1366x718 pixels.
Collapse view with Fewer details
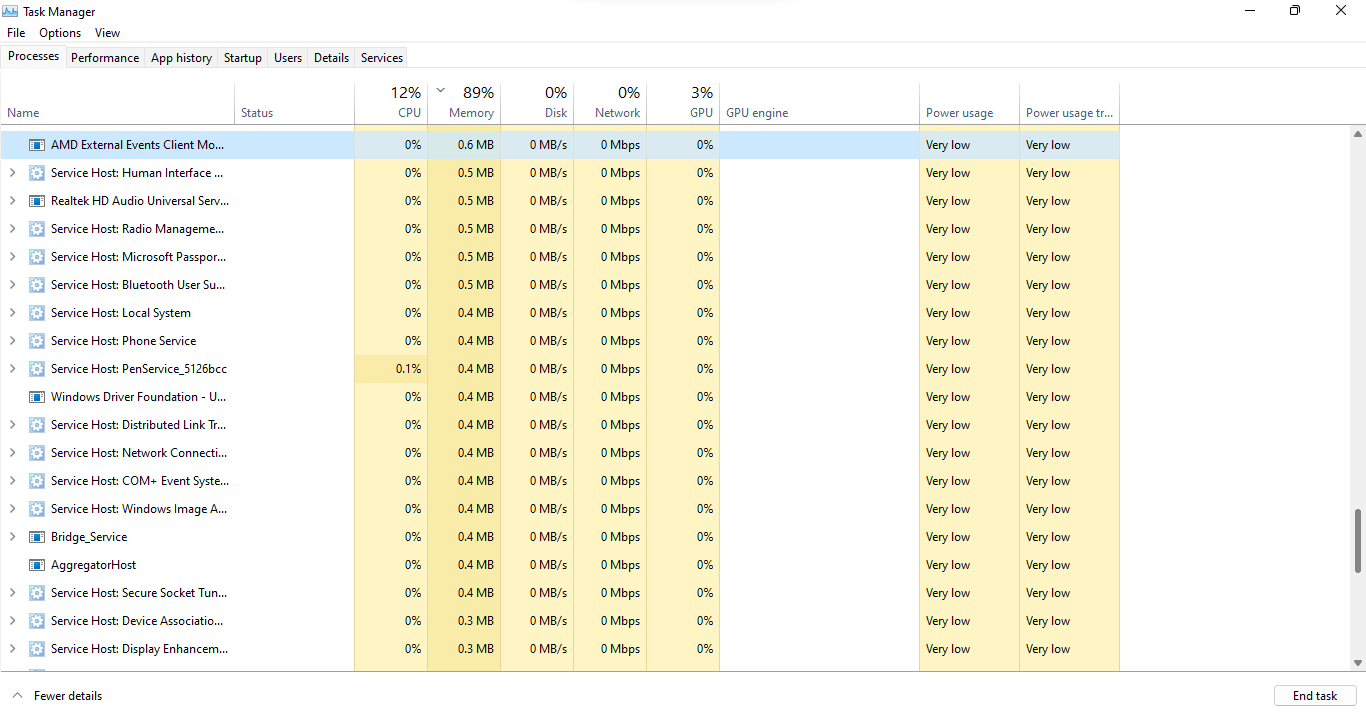click(x=58, y=696)
